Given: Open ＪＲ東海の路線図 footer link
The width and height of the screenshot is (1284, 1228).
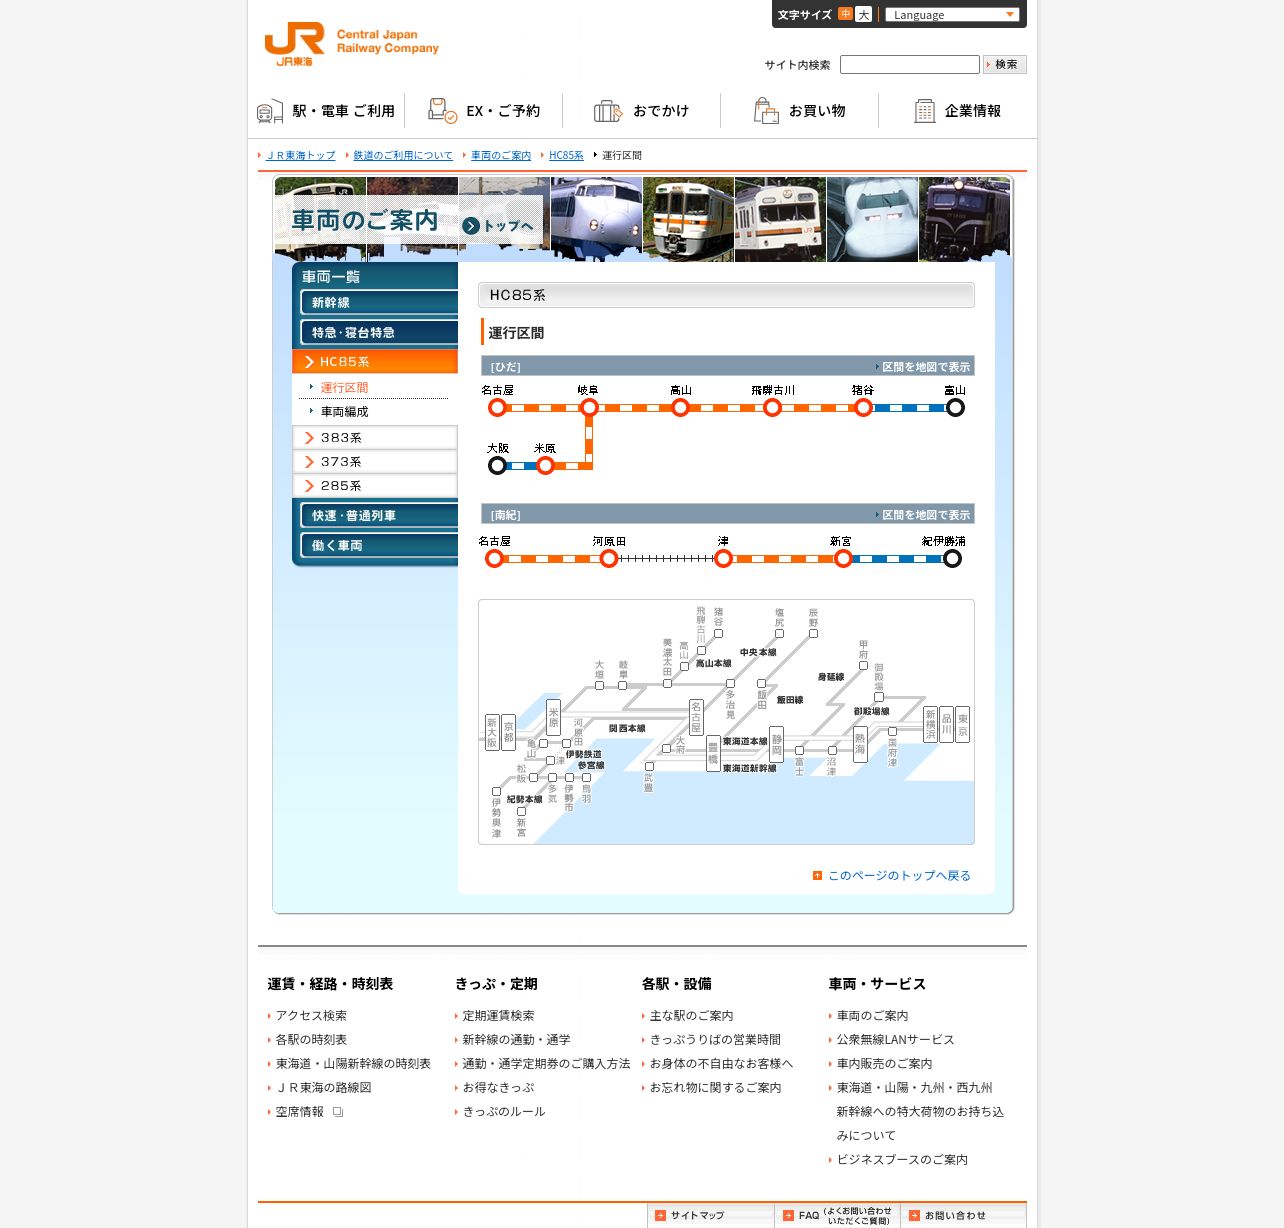Looking at the screenshot, I should tap(323, 1088).
